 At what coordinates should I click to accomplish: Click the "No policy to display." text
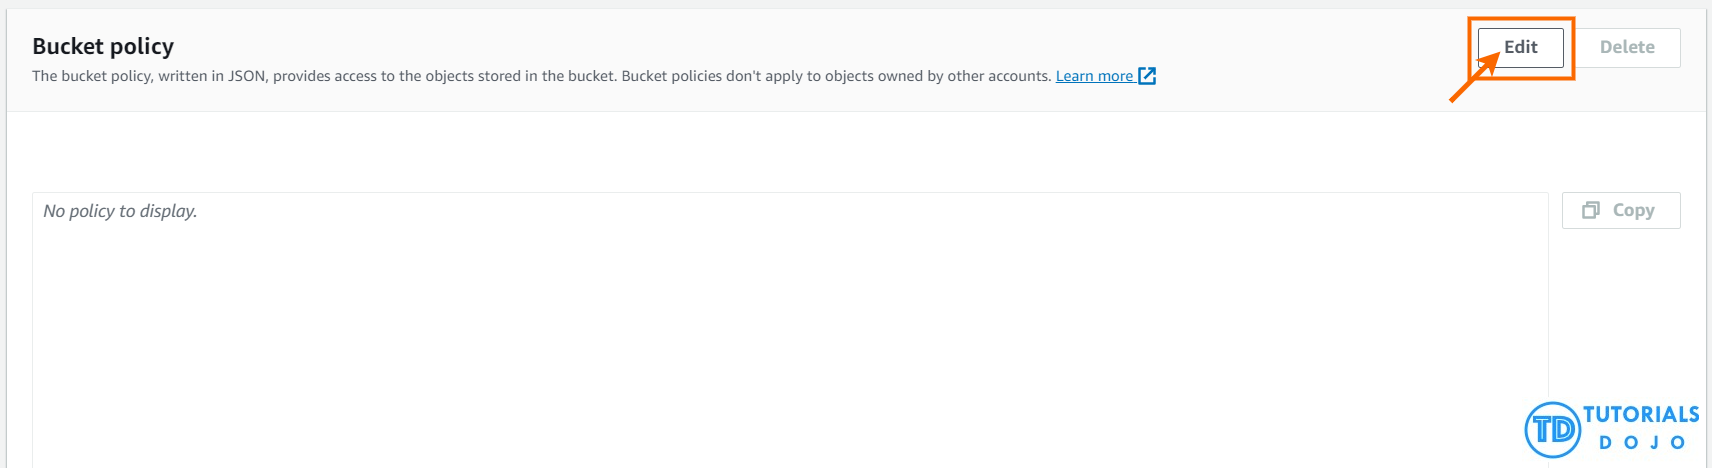click(x=120, y=211)
